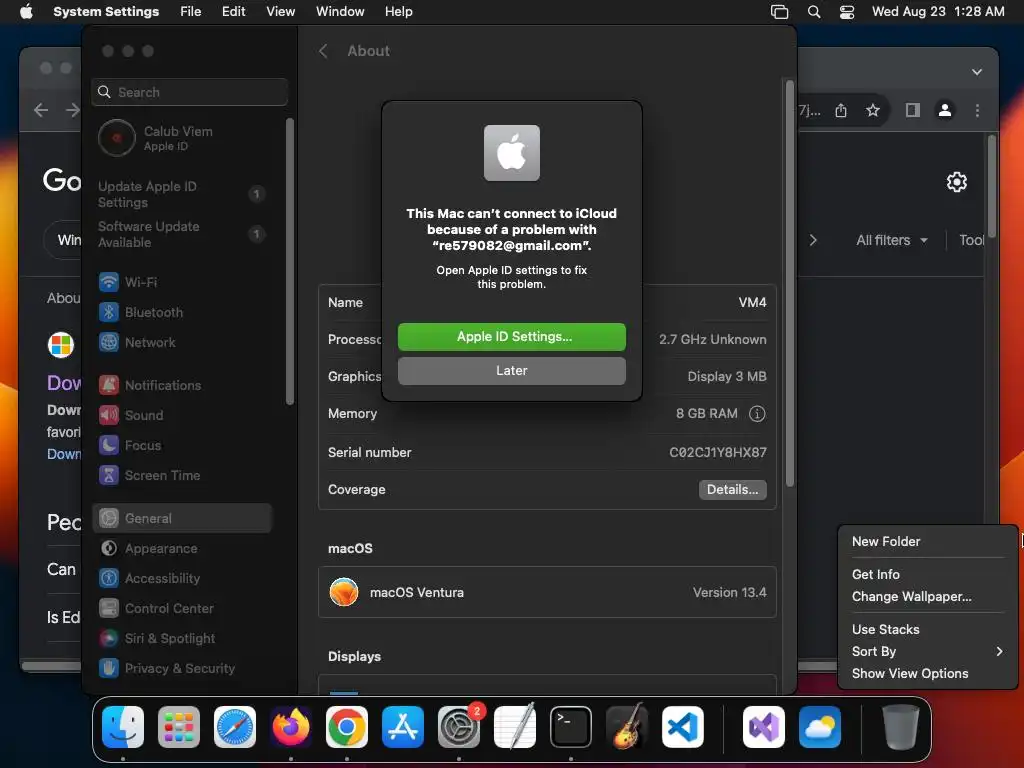Image resolution: width=1024 pixels, height=768 pixels.
Task: Open Trash from the Dock
Action: point(901,727)
